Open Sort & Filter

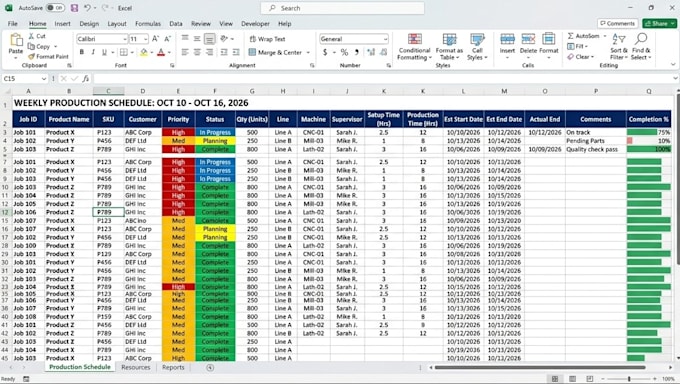tap(619, 47)
